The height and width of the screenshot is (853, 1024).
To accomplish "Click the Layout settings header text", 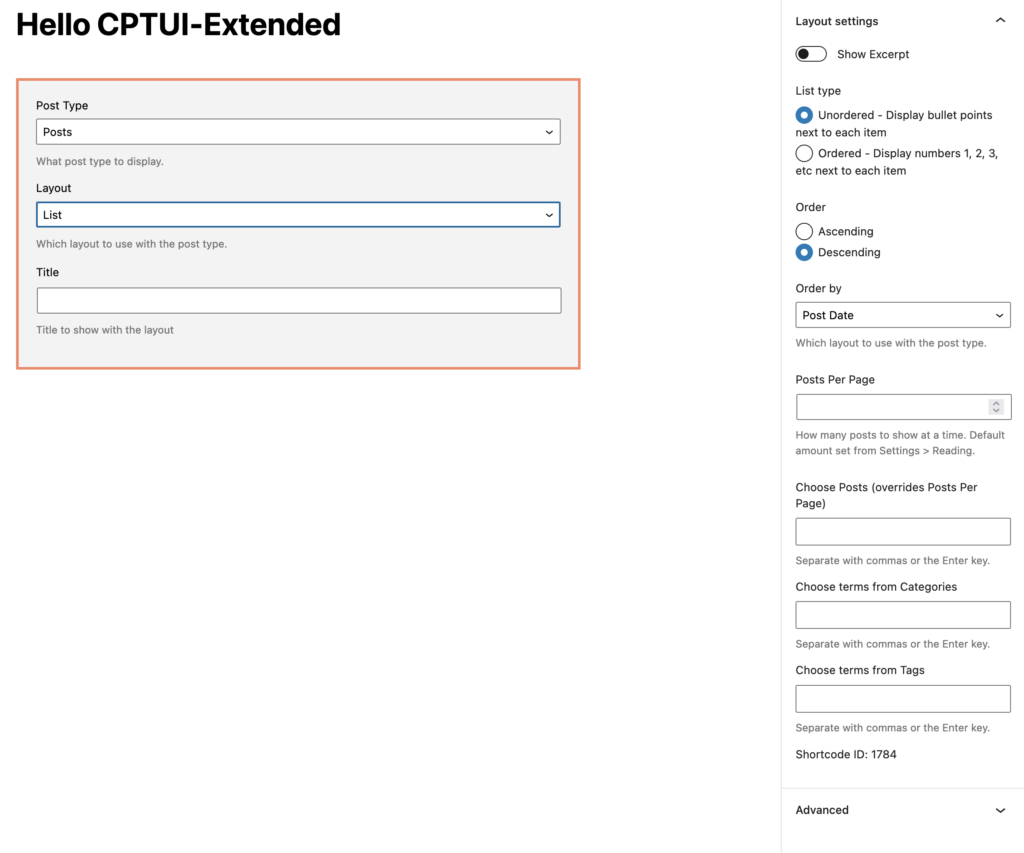I will point(836,20).
